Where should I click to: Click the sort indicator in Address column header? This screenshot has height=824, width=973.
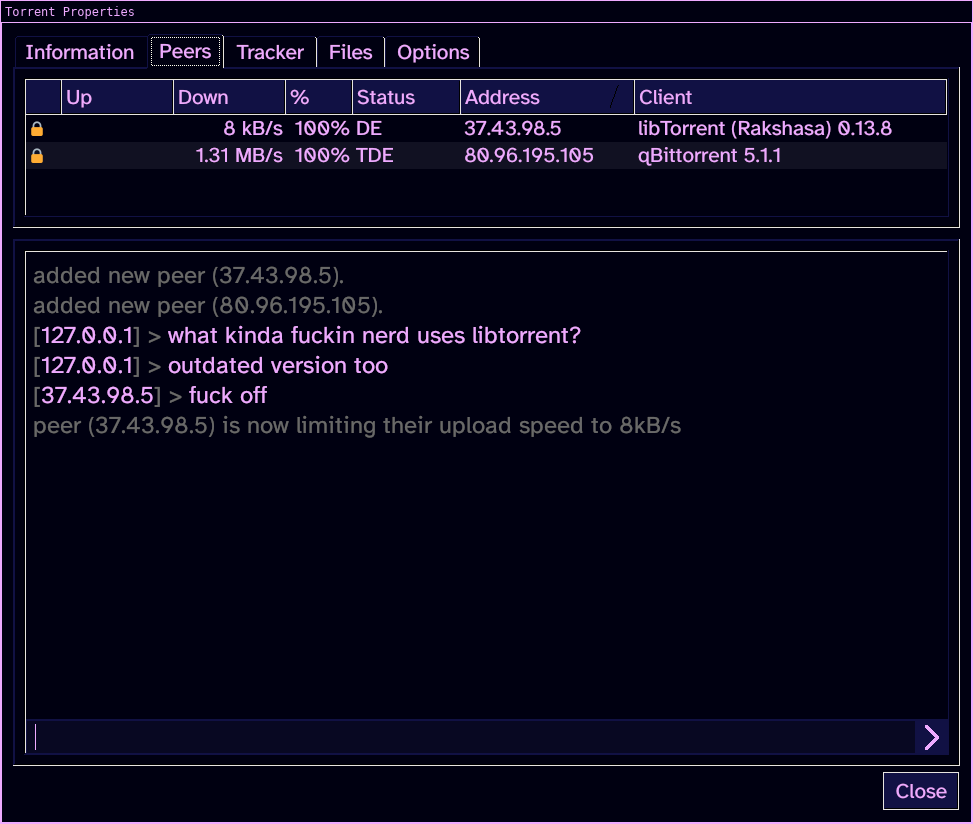coord(615,97)
